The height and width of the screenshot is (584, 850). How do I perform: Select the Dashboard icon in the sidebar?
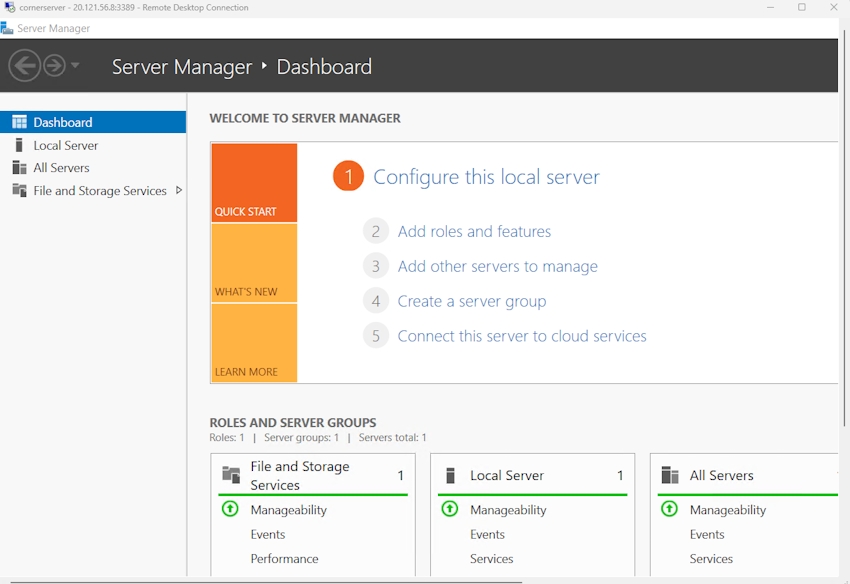pos(20,121)
